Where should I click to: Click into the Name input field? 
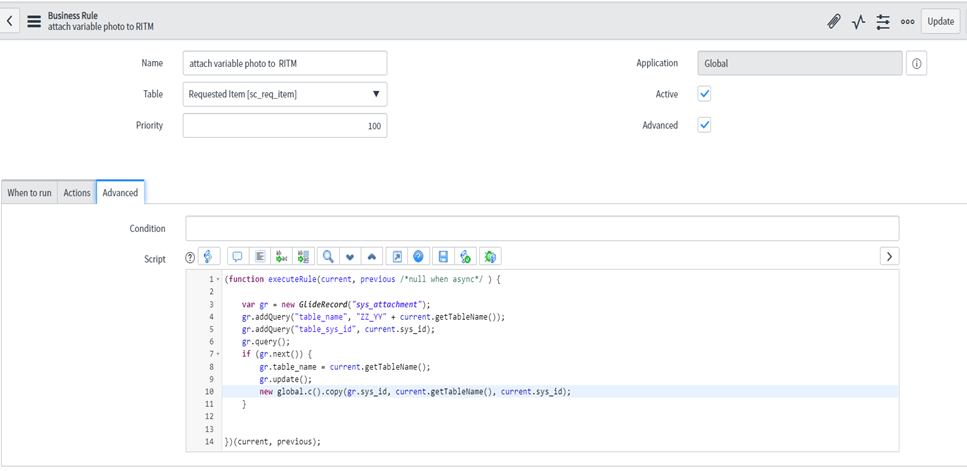pos(285,63)
